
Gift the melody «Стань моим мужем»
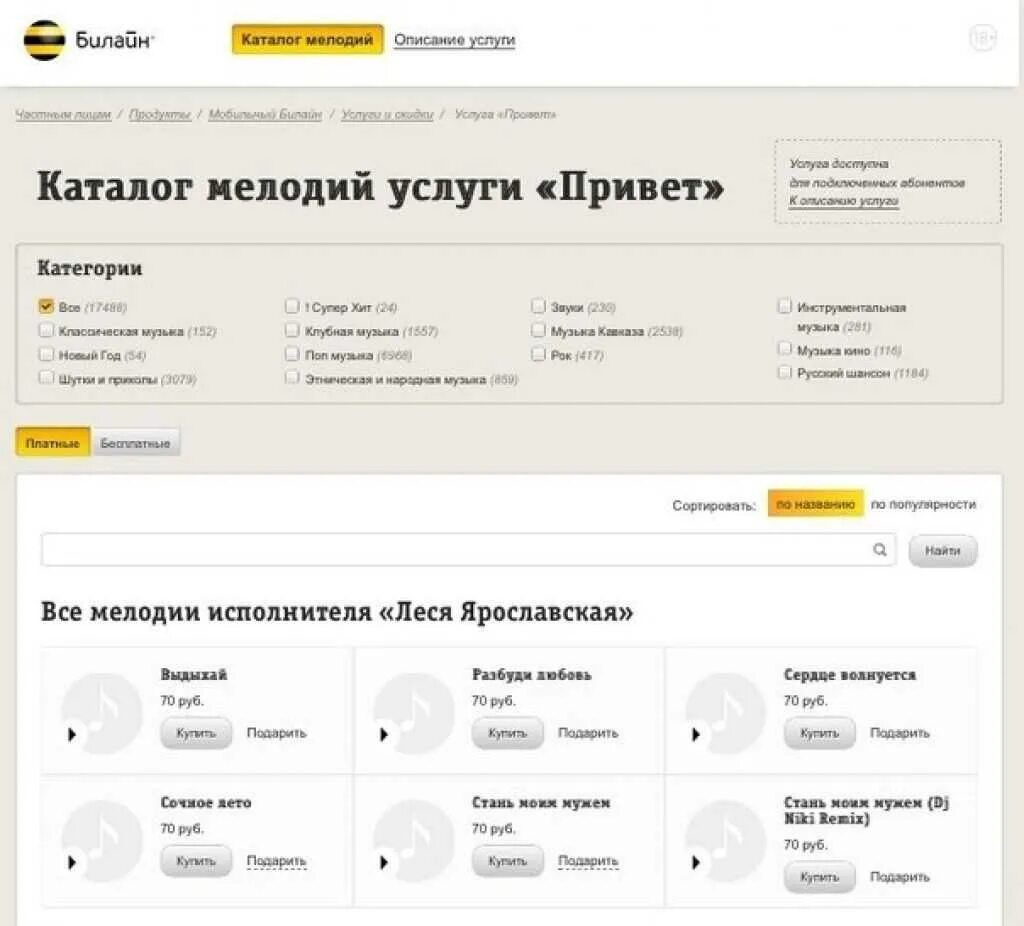point(588,861)
